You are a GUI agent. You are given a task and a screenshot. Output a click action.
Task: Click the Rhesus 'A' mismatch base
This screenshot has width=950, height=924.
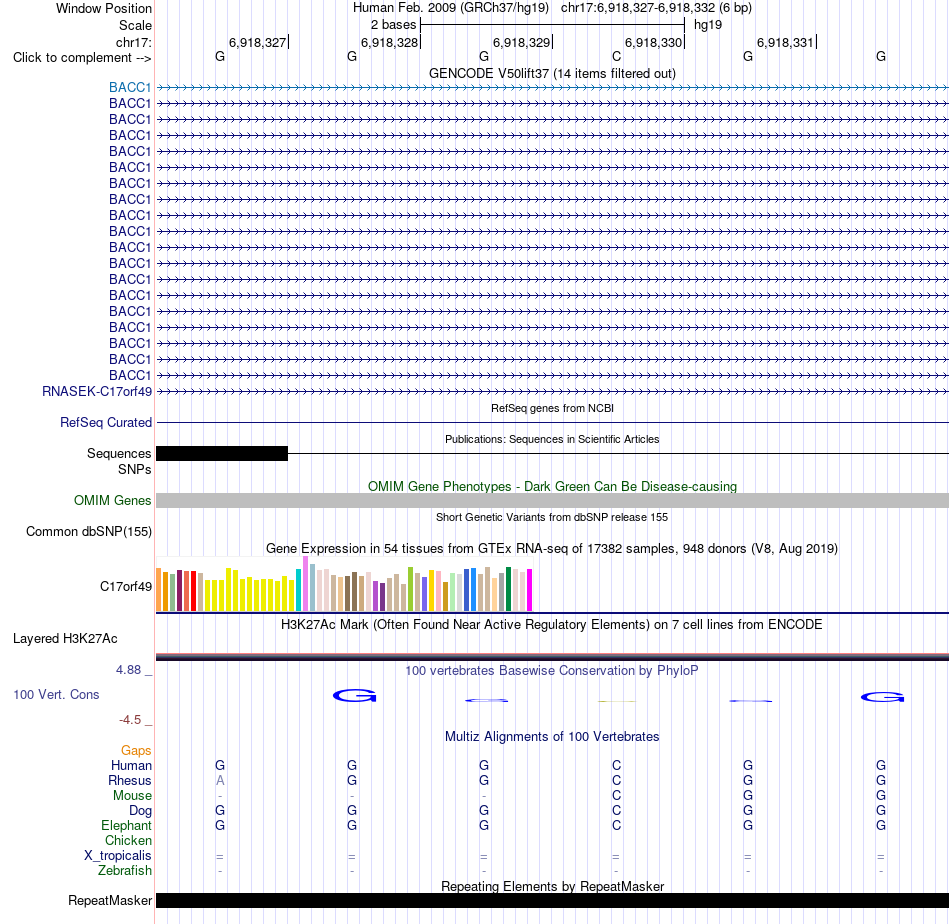220,781
